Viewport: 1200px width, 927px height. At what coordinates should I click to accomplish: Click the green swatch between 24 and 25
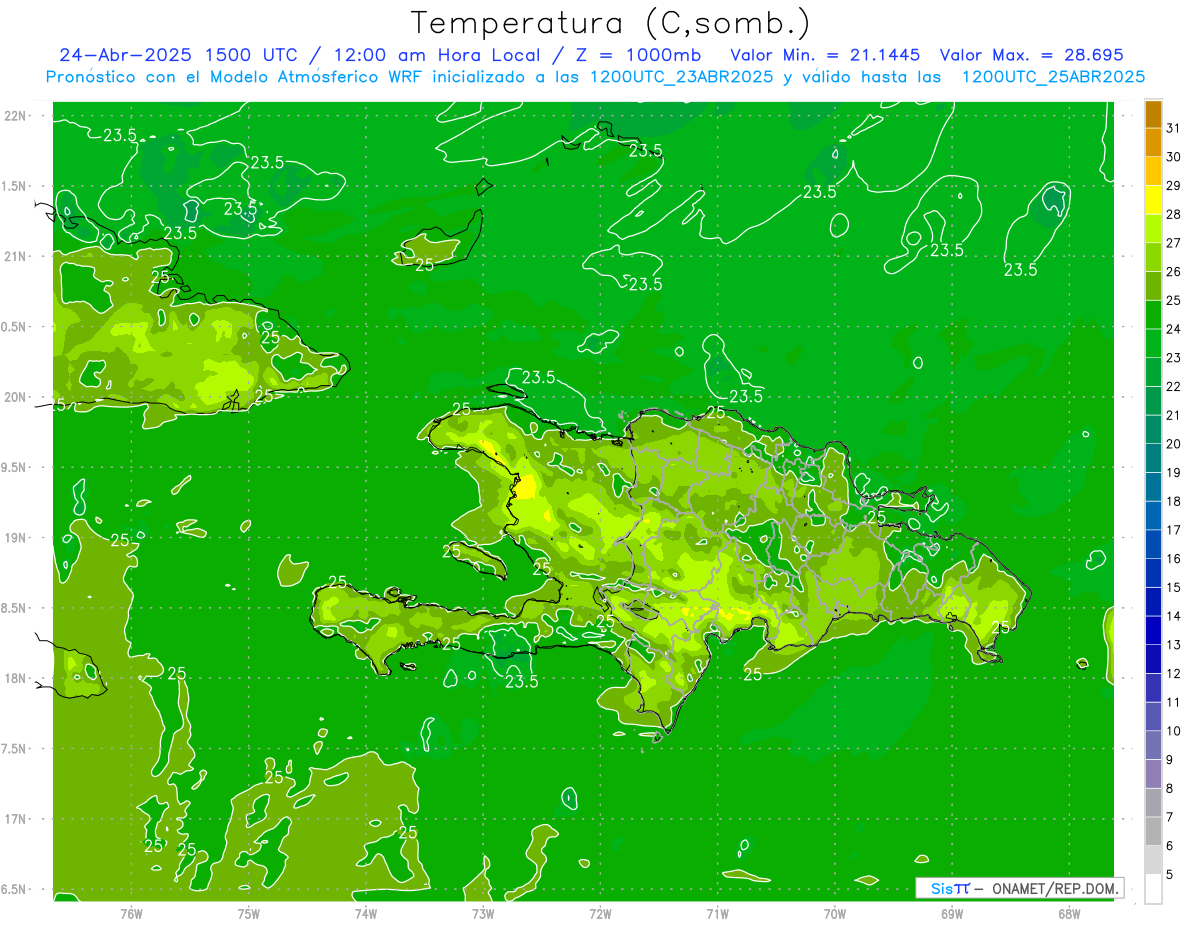(1153, 315)
